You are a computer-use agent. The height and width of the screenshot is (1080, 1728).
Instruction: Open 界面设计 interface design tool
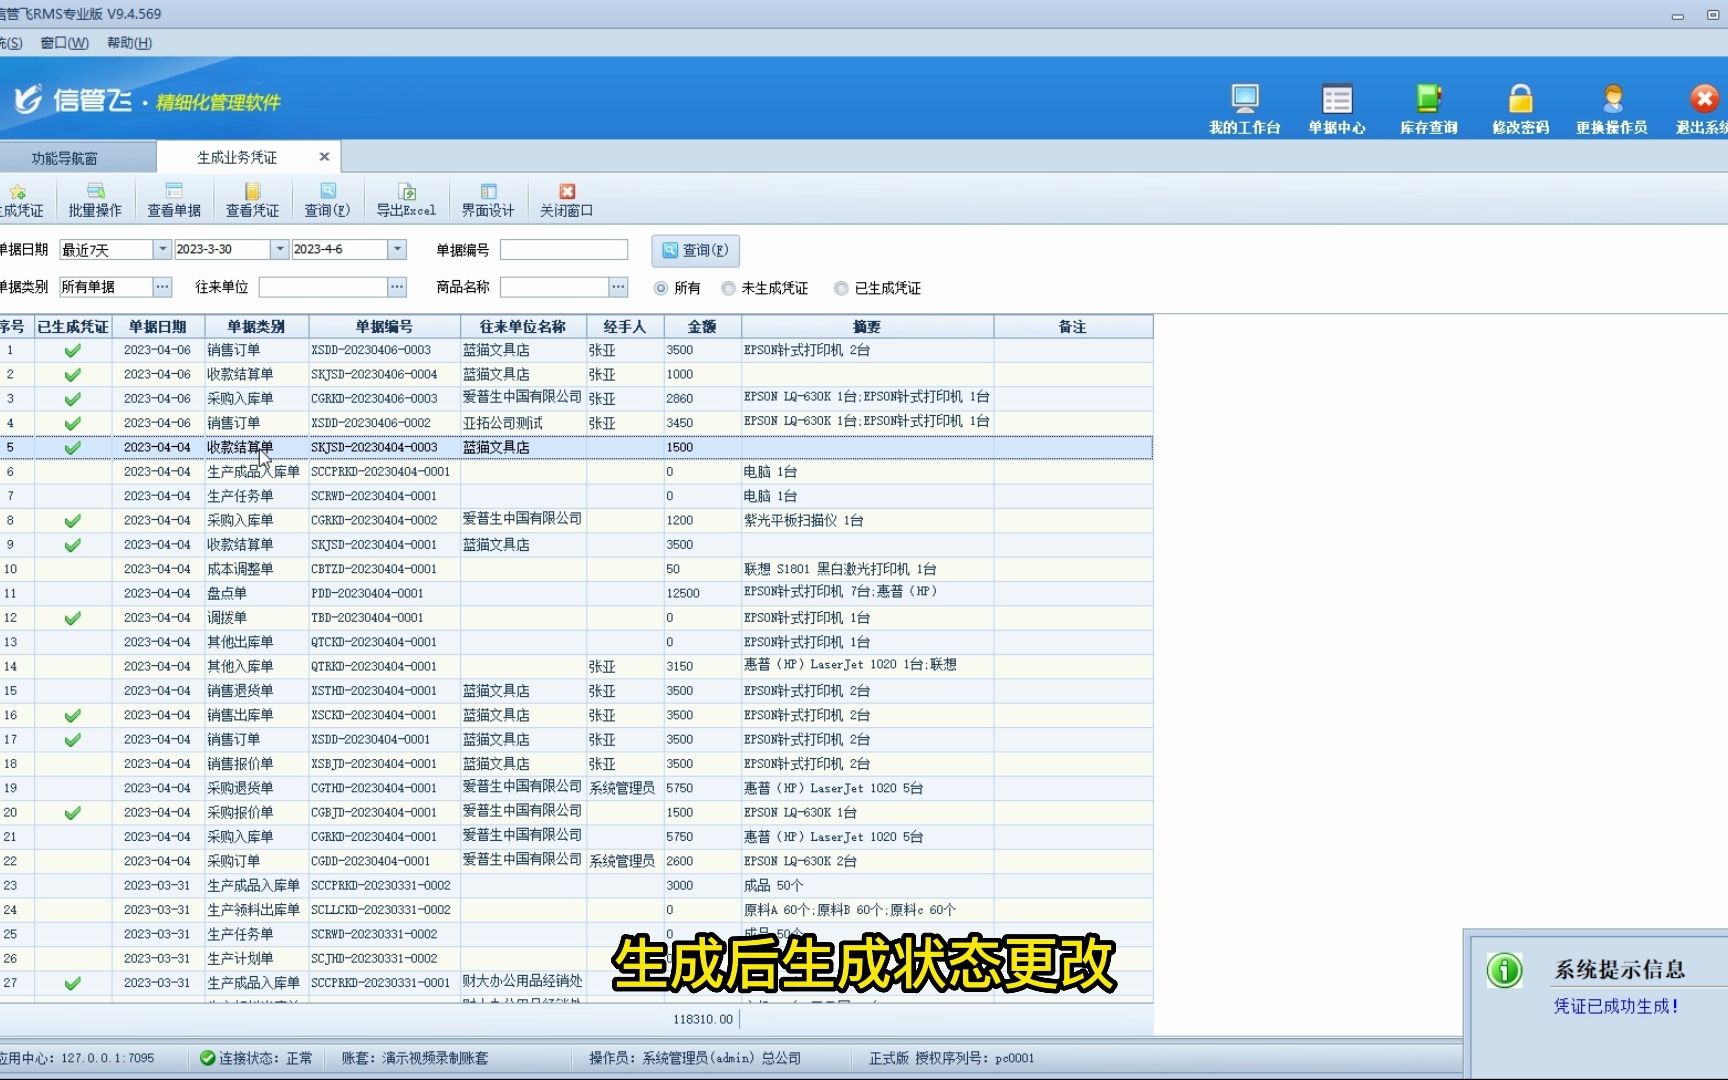(487, 199)
